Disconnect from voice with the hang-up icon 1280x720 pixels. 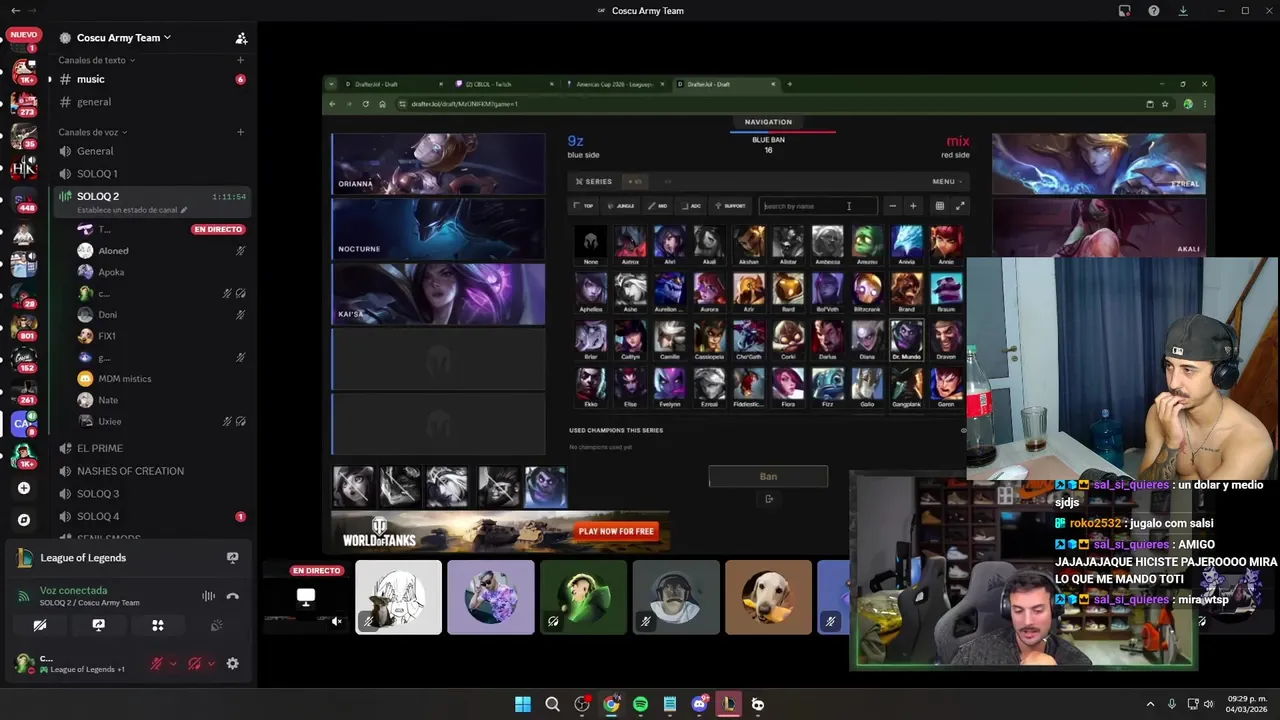click(233, 597)
